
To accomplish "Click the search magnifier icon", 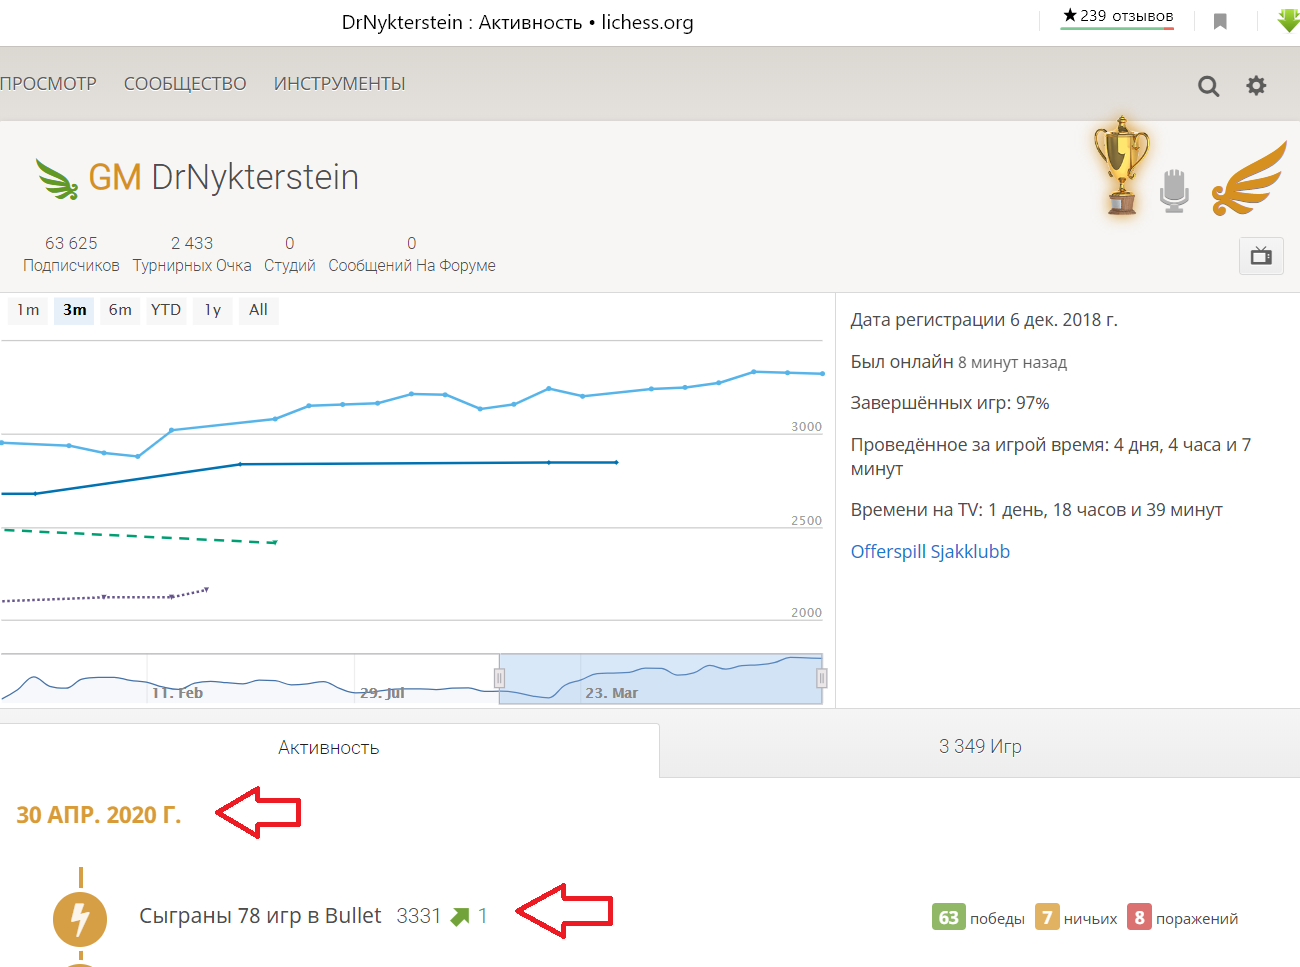I will 1208,86.
